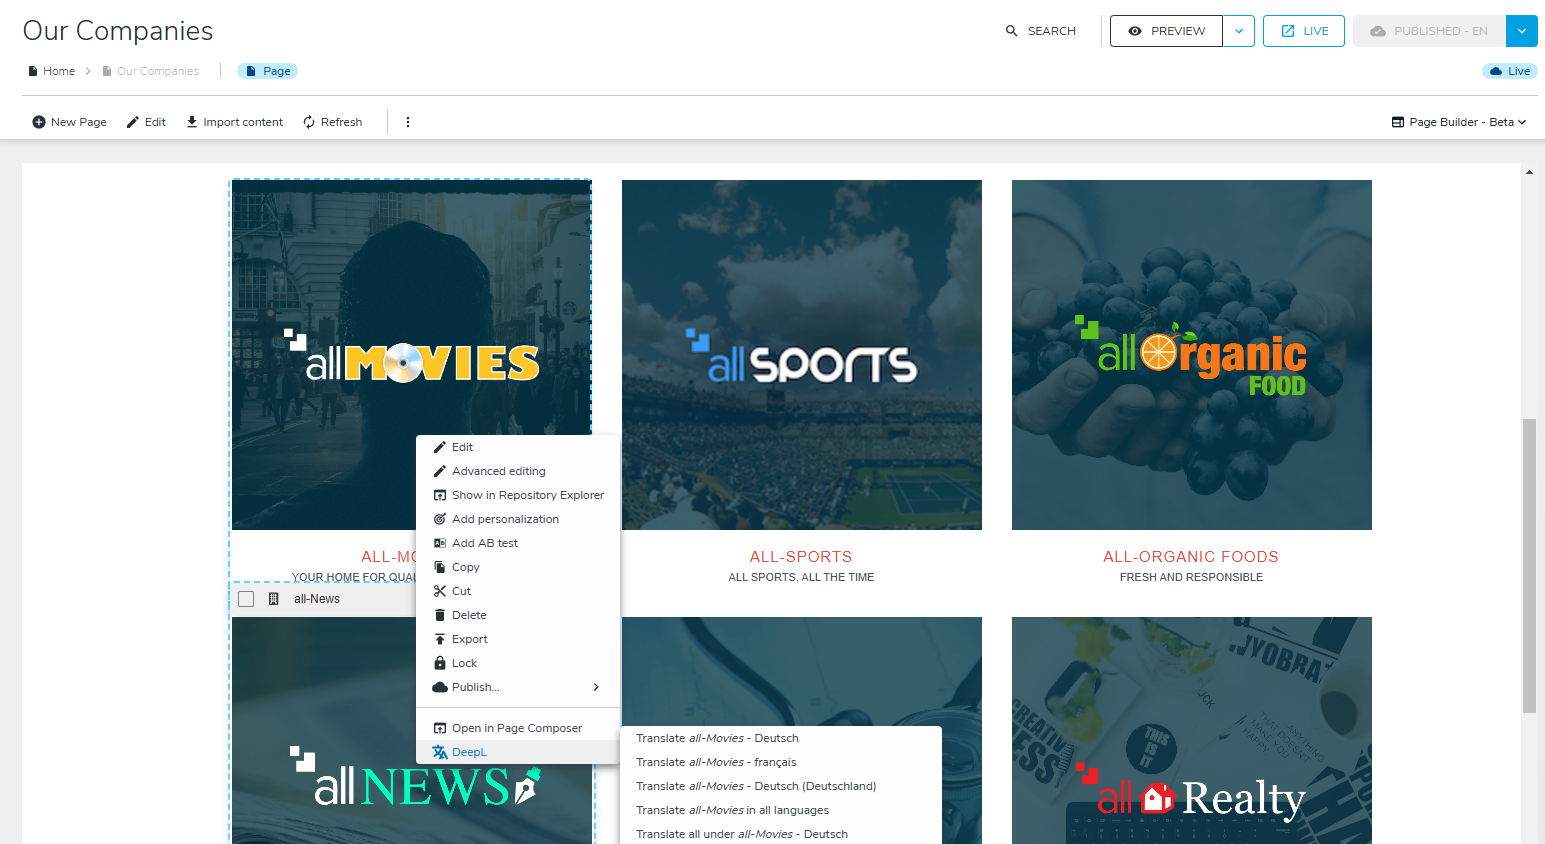Viewport: 1545px width, 844px height.
Task: Expand the preview options dropdown arrow
Action: (x=1239, y=31)
